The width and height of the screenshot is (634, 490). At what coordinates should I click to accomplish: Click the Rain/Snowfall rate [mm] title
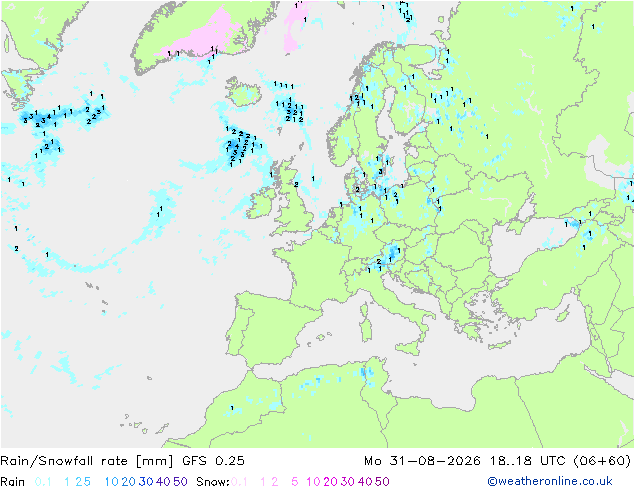point(87,461)
